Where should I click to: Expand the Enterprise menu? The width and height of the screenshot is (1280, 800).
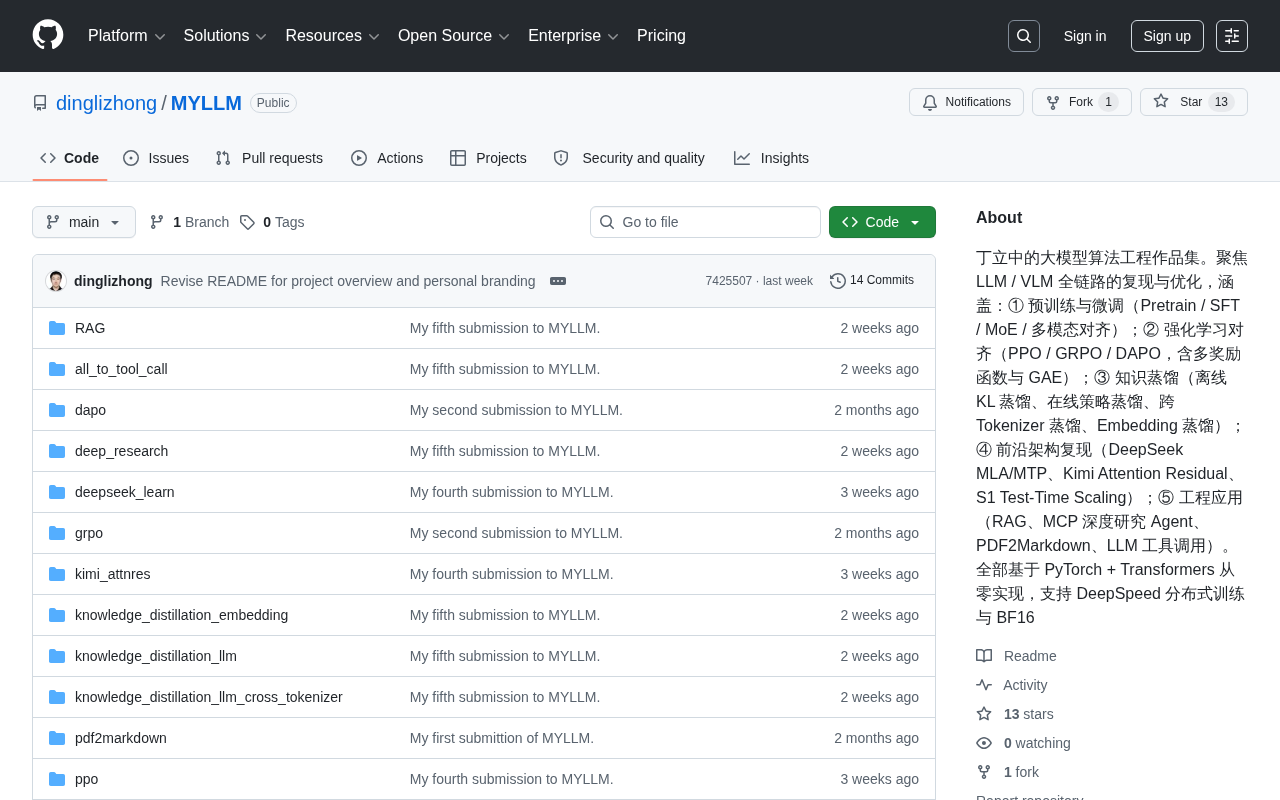[x=573, y=36]
